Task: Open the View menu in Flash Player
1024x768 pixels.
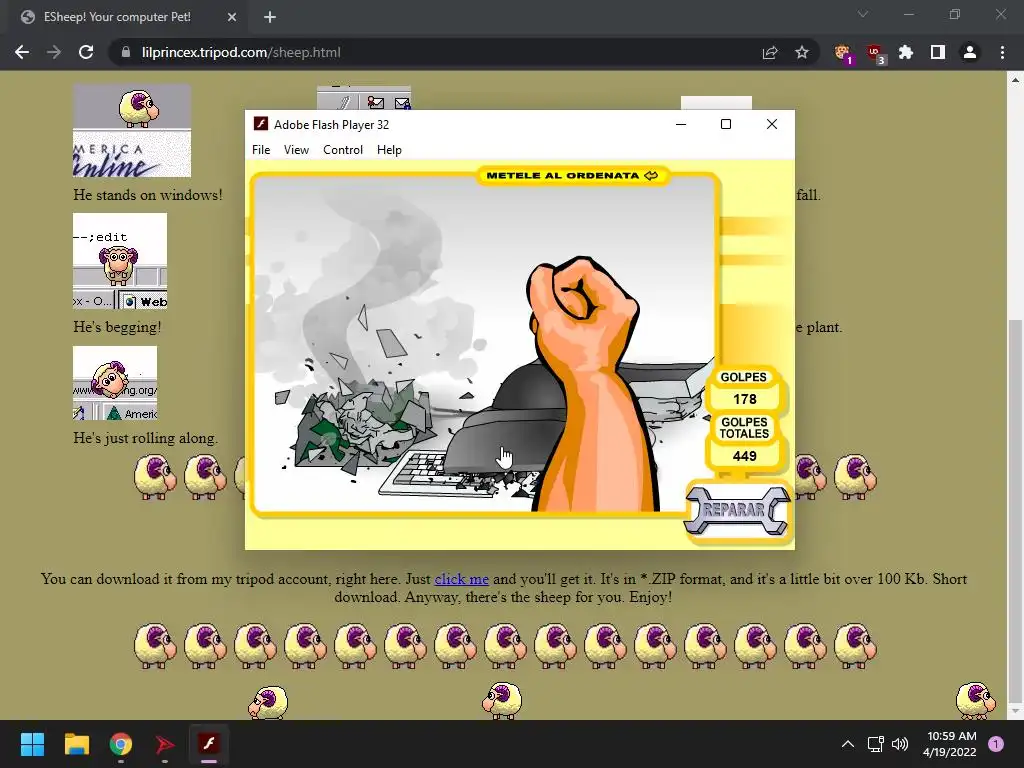Action: click(x=296, y=150)
